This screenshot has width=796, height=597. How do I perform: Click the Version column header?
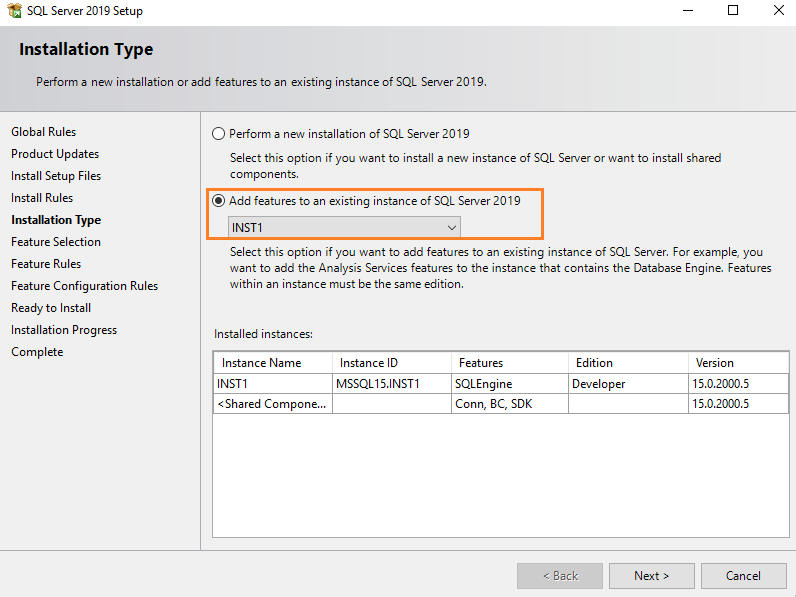(714, 363)
